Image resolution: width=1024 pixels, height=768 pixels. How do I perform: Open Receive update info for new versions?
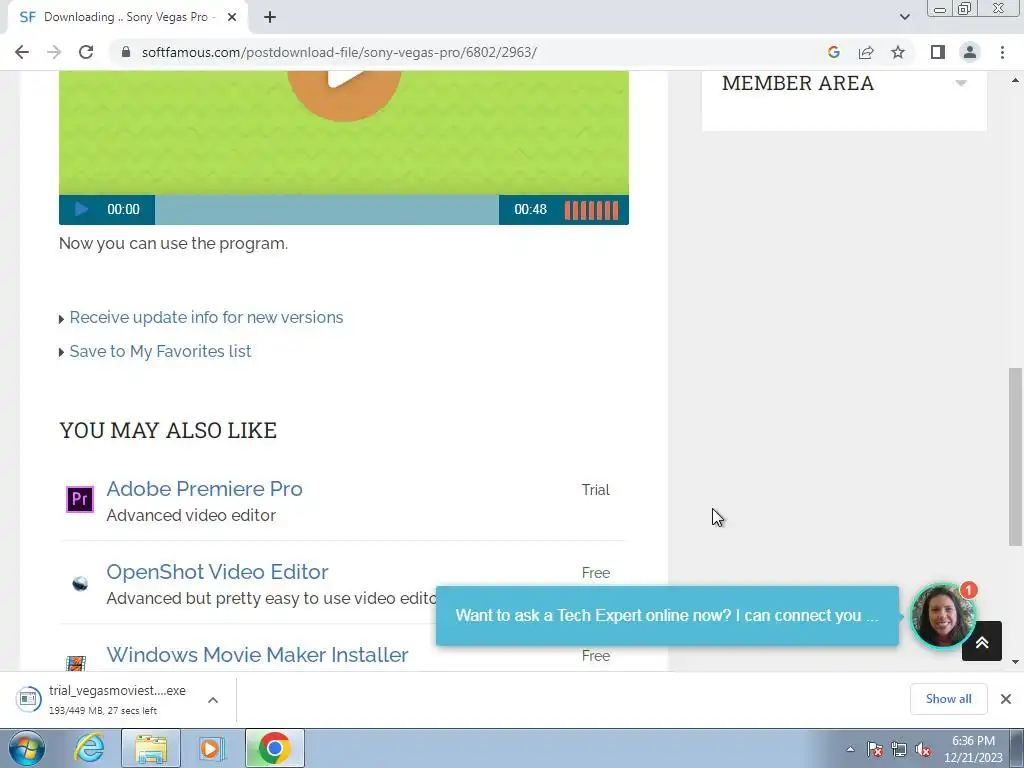click(206, 317)
